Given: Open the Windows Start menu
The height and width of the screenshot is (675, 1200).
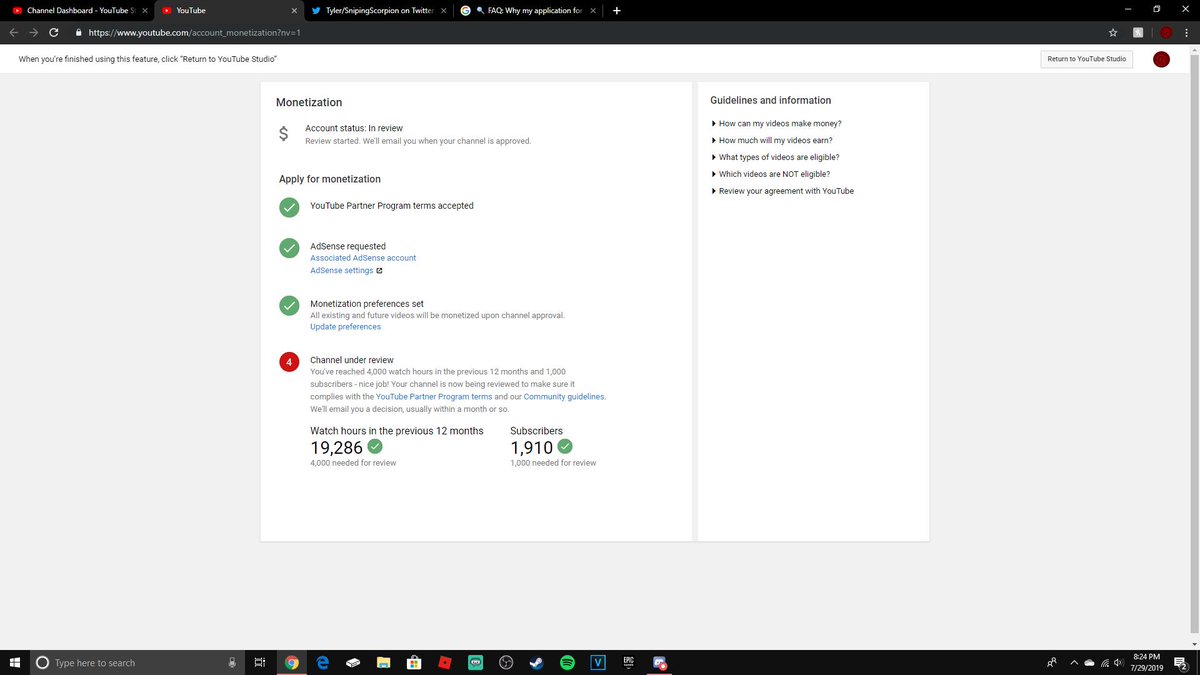Looking at the screenshot, I should (14, 662).
